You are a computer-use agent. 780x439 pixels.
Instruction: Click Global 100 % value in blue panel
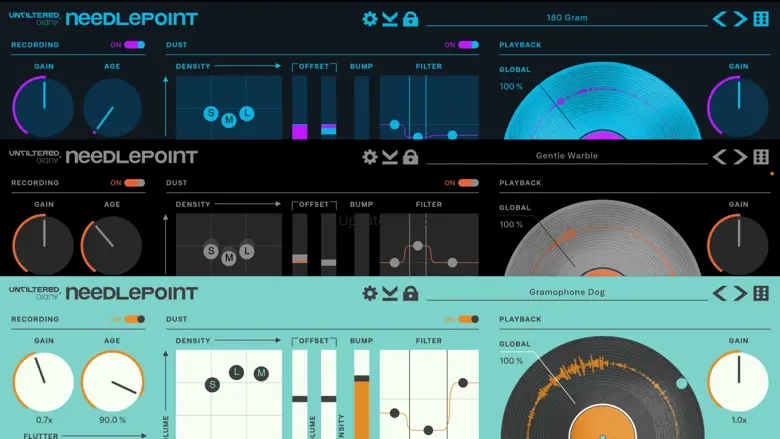pos(511,87)
